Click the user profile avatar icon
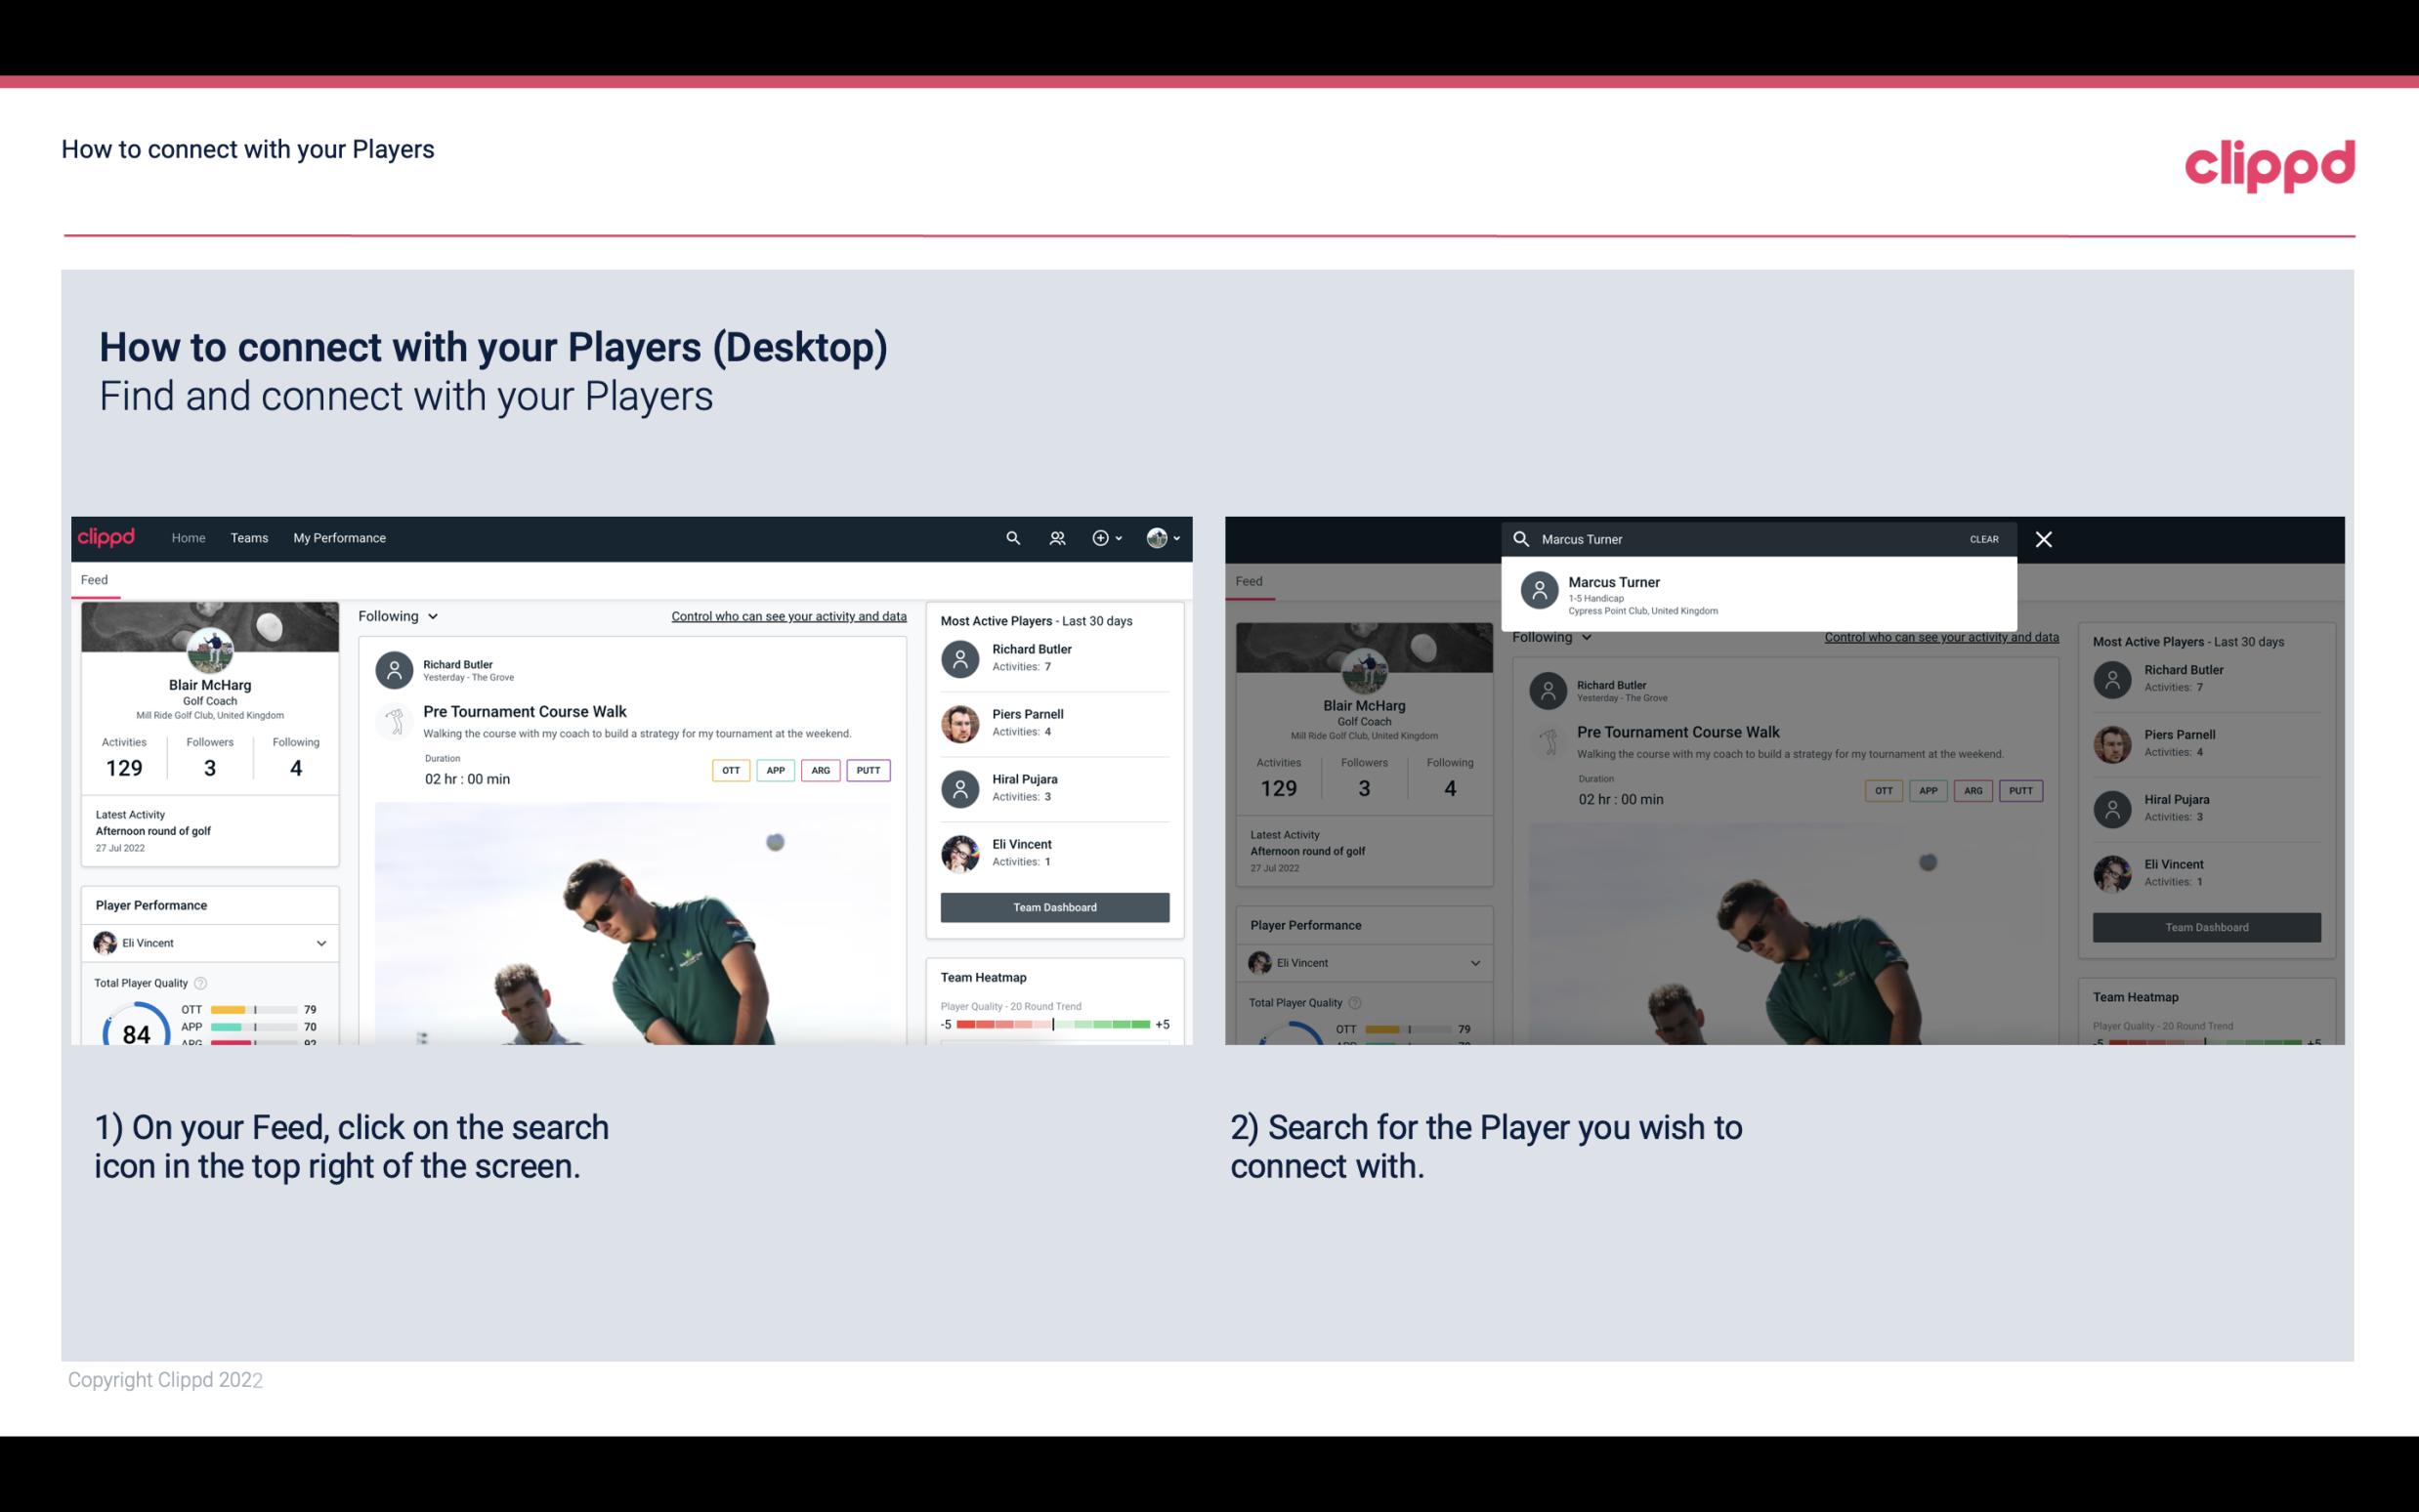The width and height of the screenshot is (2419, 1512). click(x=1158, y=536)
